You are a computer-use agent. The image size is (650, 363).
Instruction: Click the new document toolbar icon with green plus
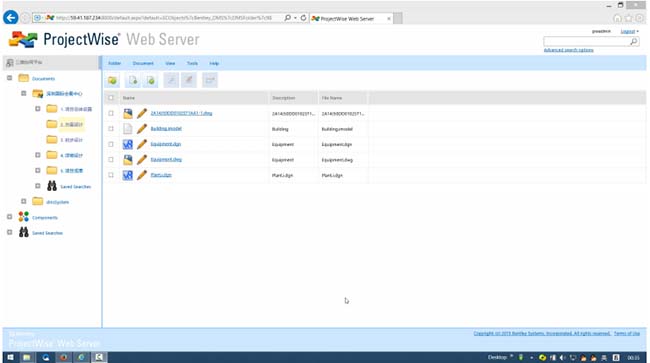pos(133,80)
